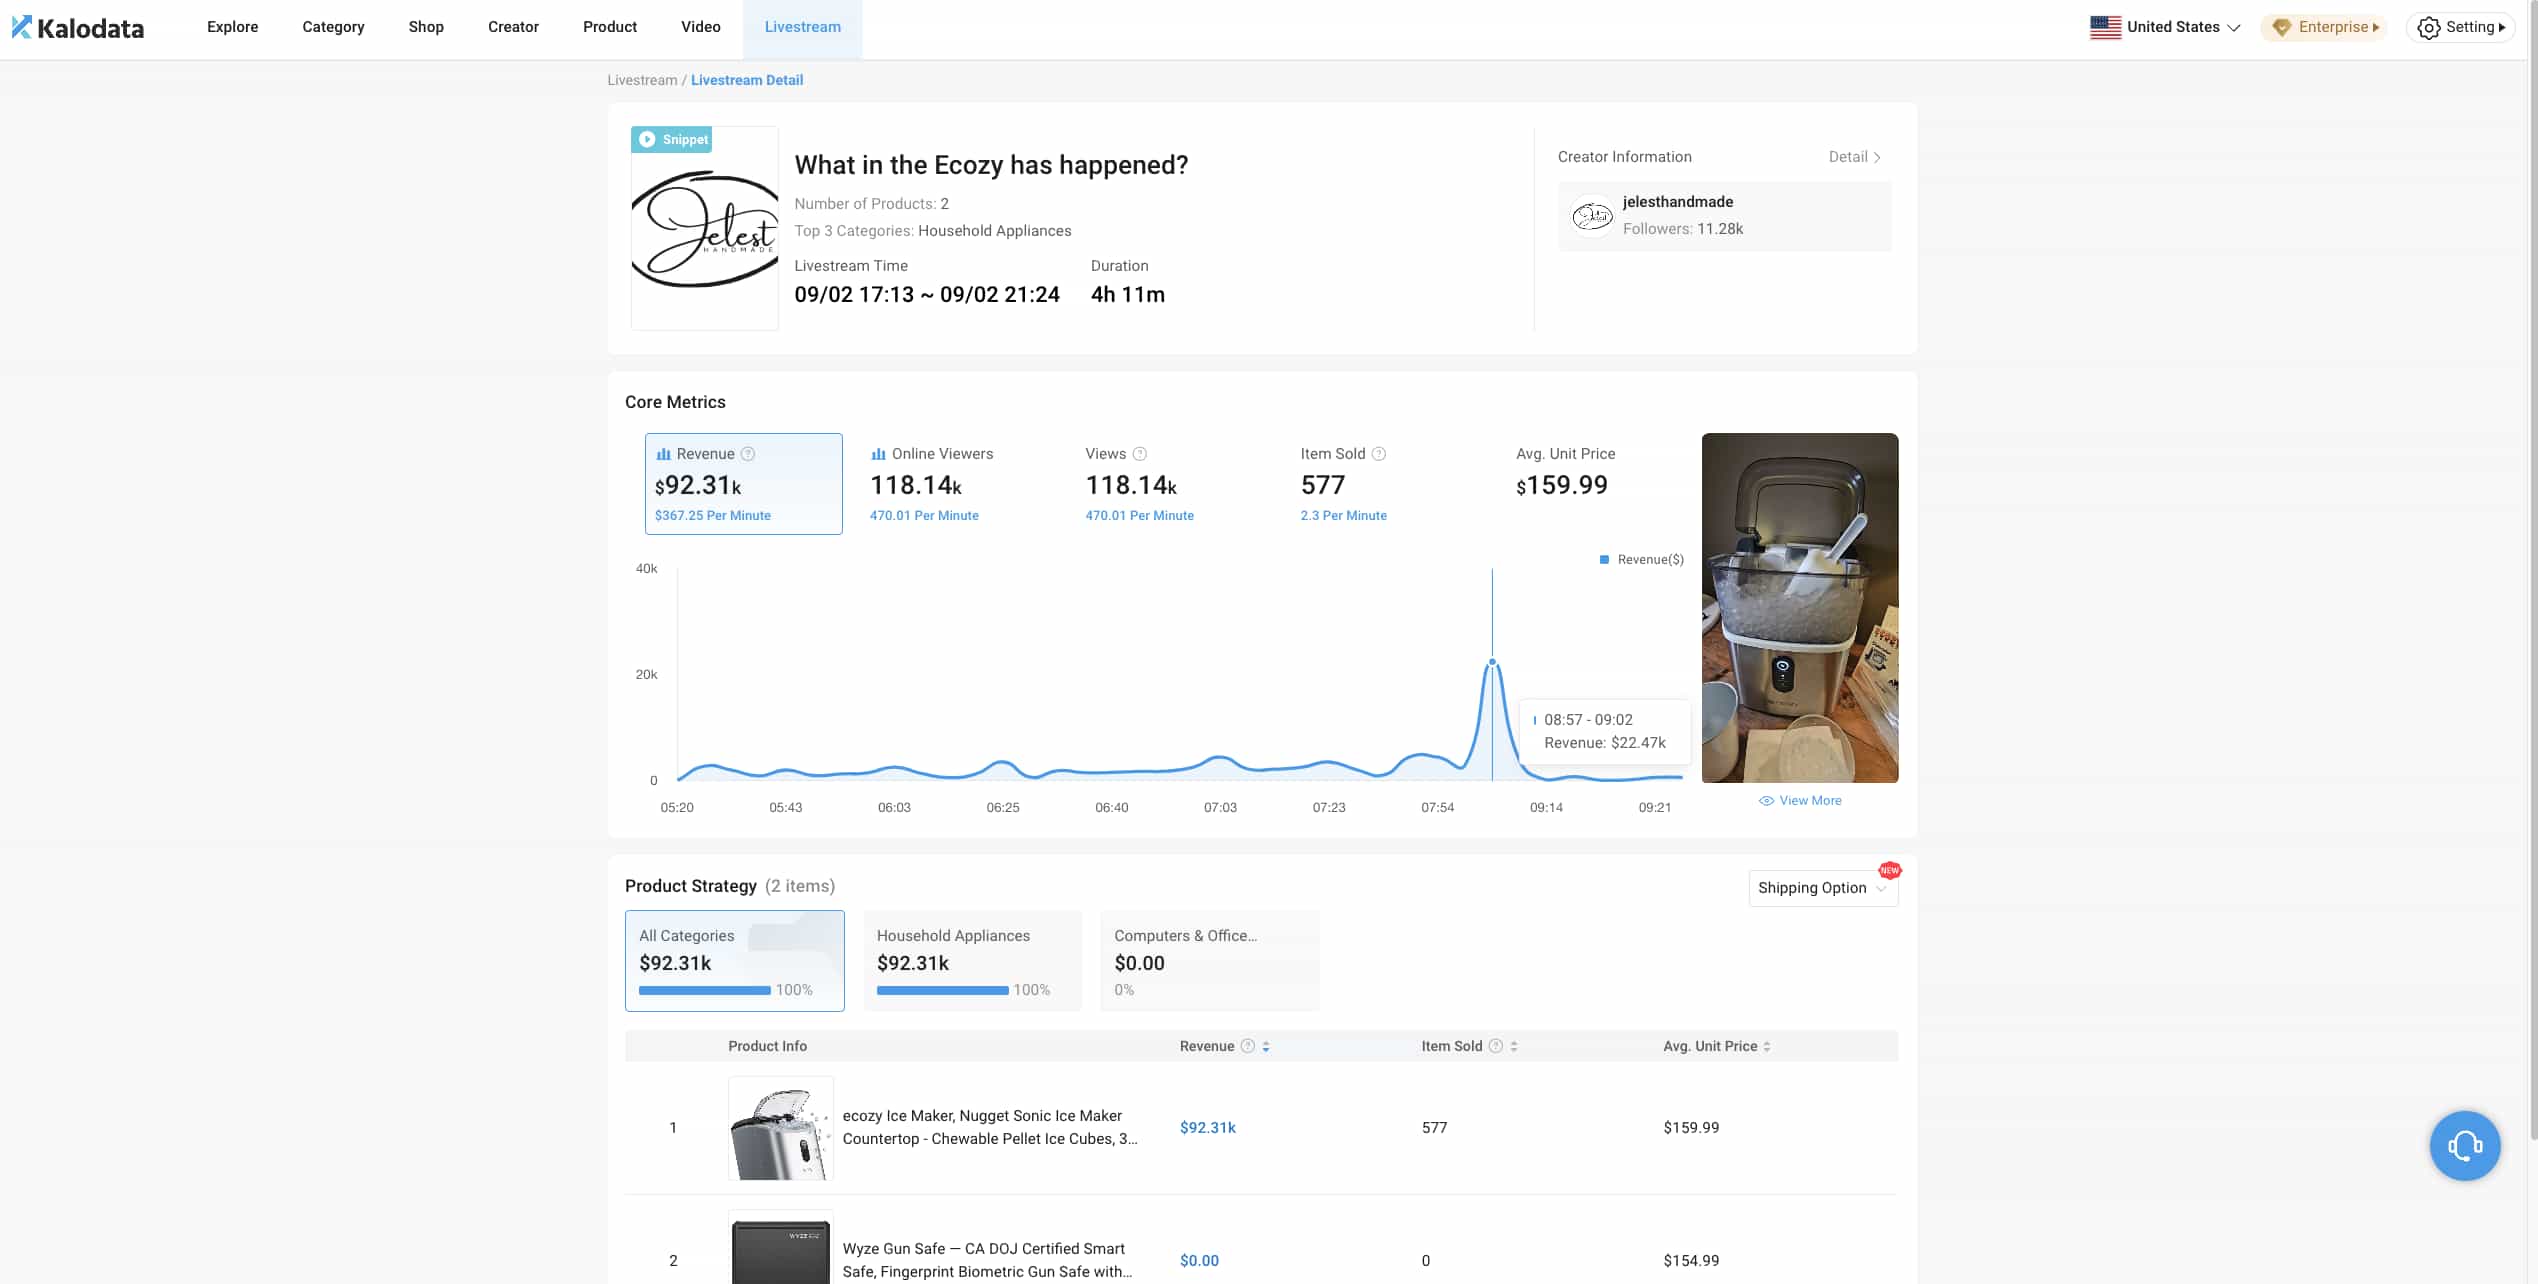Click the revenue column help icon in table
Screen dimensions: 2538x1284
(x=1247, y=1046)
